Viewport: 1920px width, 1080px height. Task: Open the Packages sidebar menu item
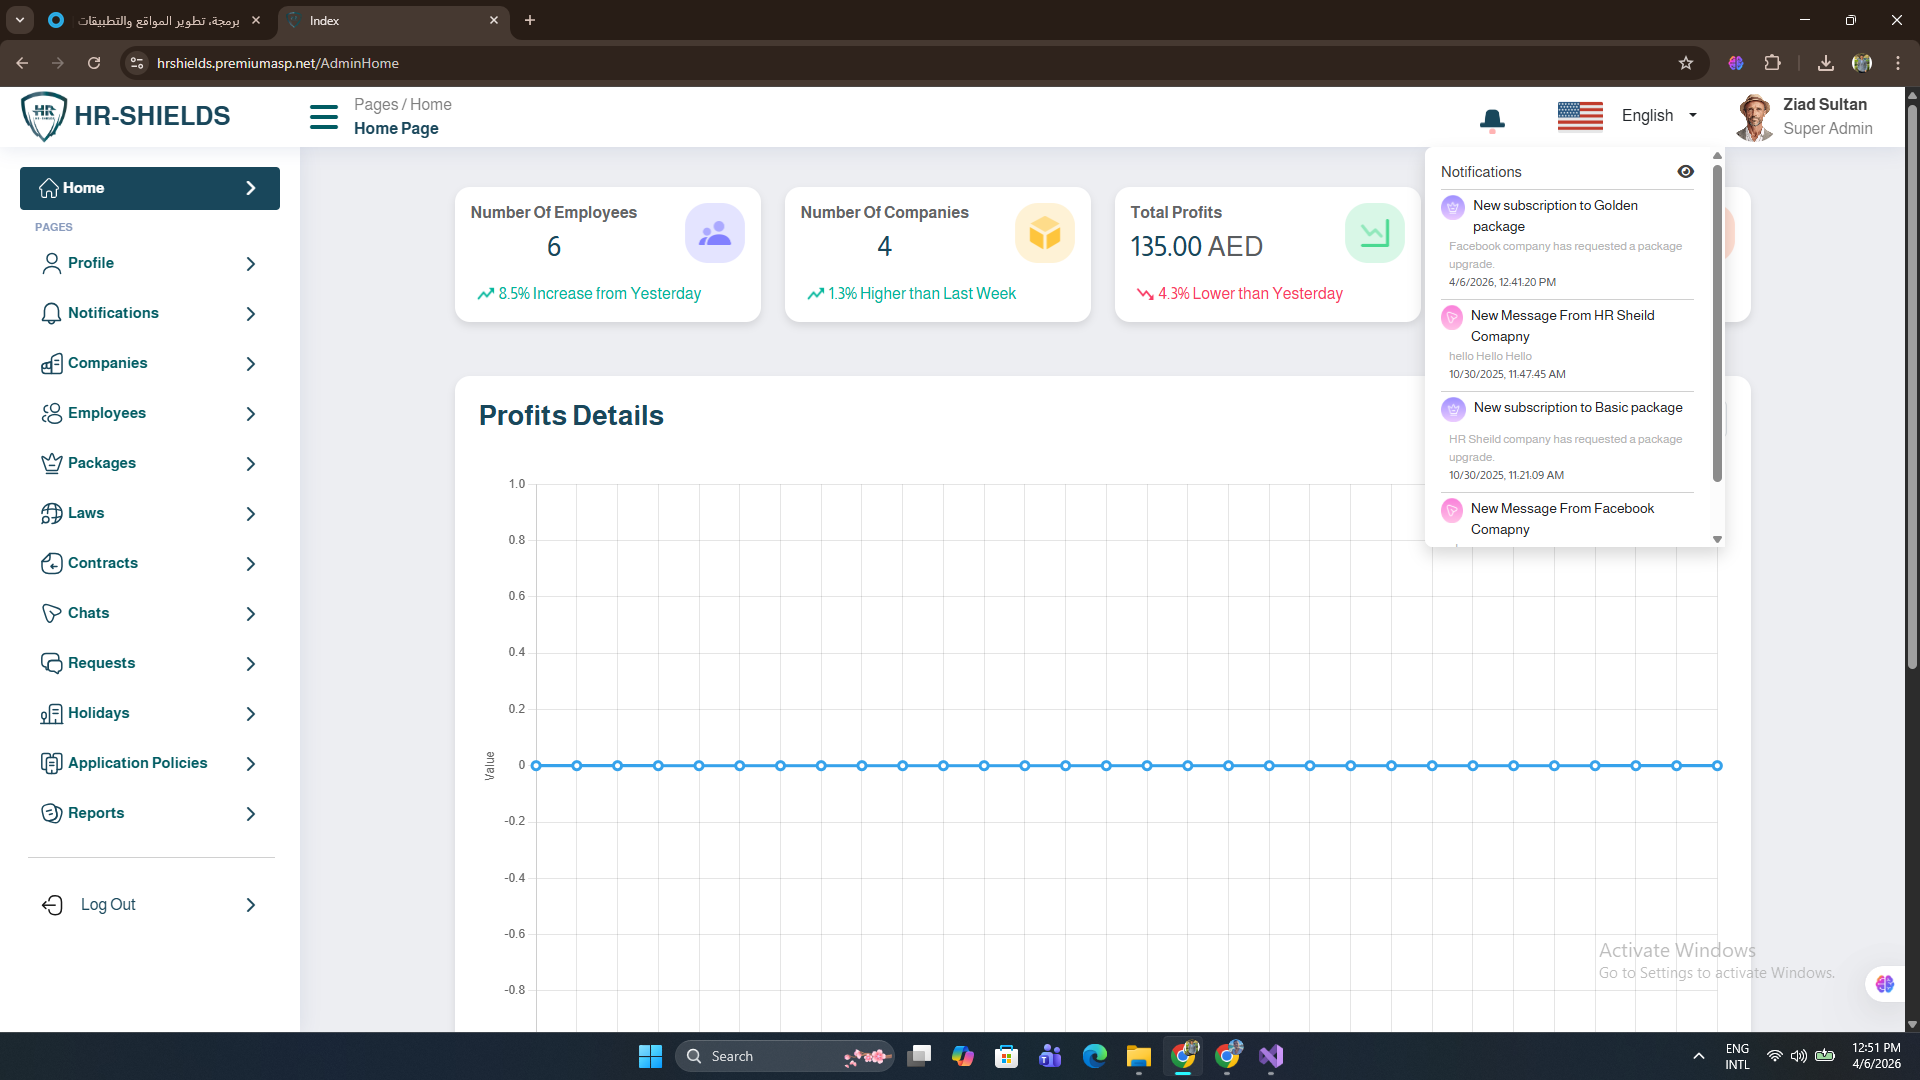pyautogui.click(x=102, y=463)
